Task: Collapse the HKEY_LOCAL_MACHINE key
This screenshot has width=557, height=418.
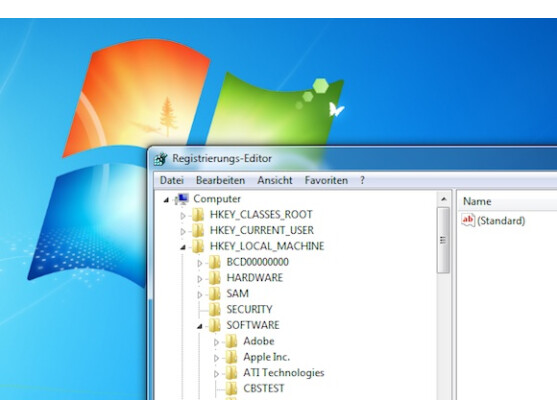Action: coord(183,247)
